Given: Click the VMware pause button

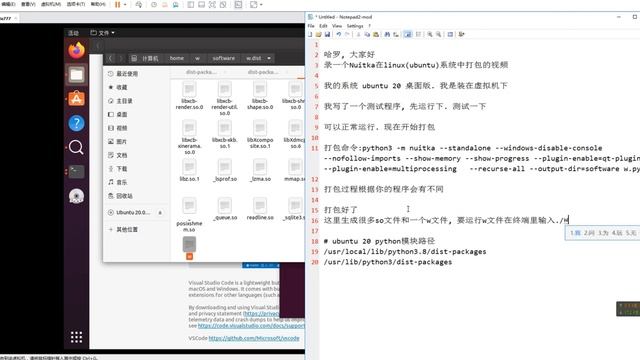Looking at the screenshot, I should (118, 4).
